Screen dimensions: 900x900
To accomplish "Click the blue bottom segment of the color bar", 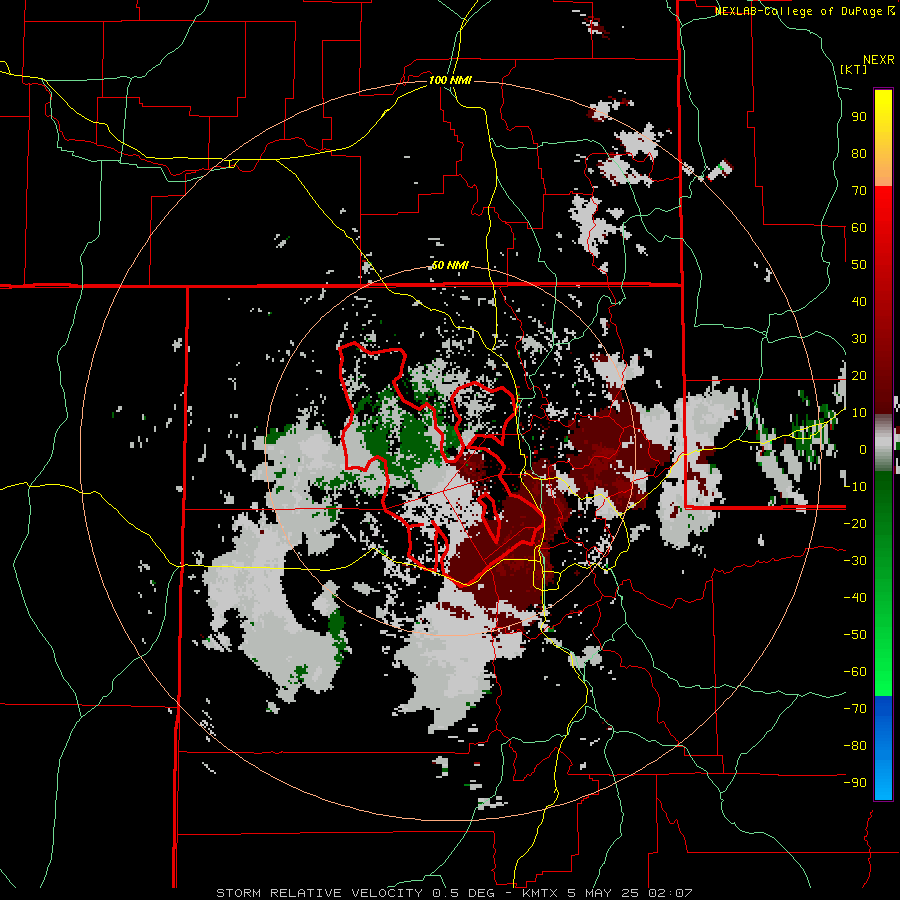I will (883, 748).
